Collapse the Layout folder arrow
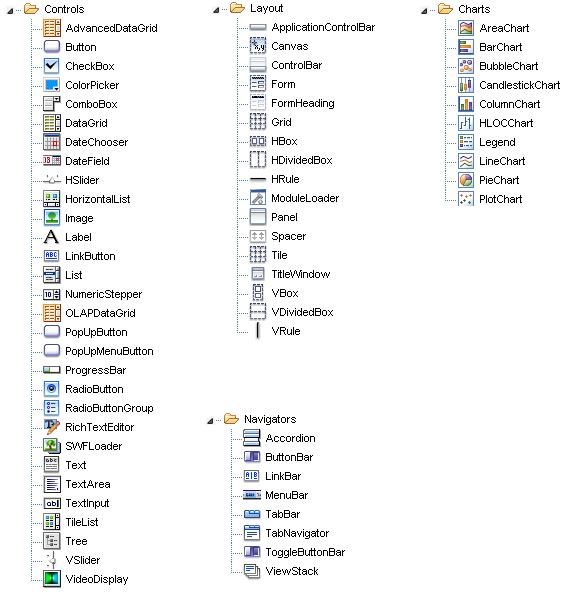 [216, 10]
